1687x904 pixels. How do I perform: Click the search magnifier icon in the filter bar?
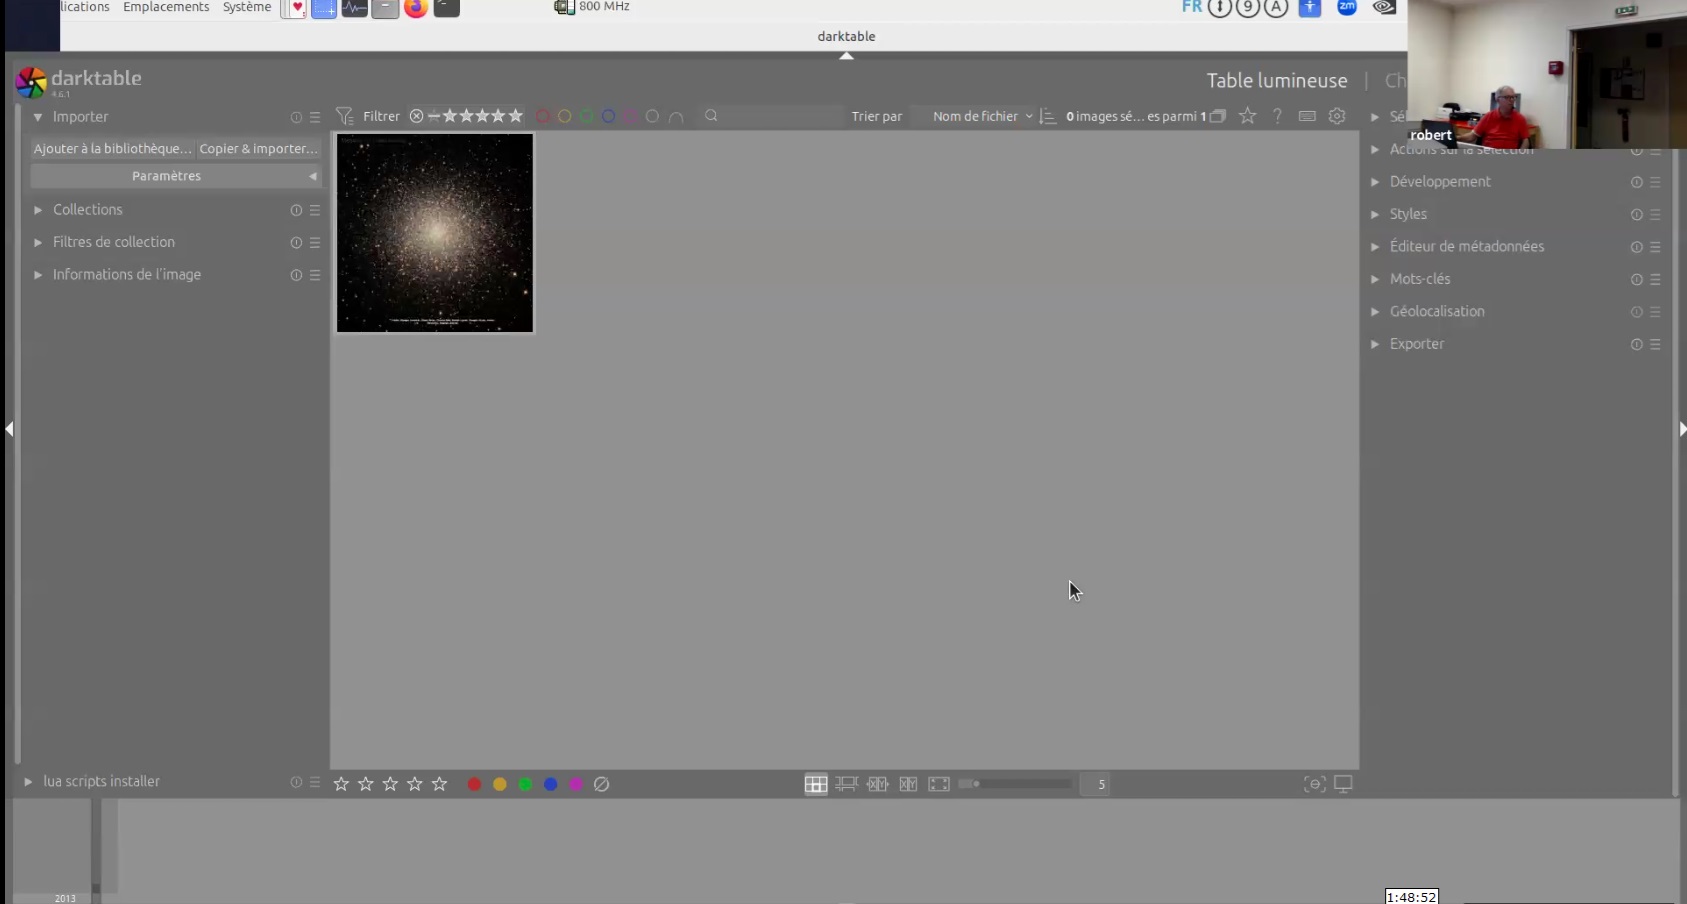click(711, 116)
